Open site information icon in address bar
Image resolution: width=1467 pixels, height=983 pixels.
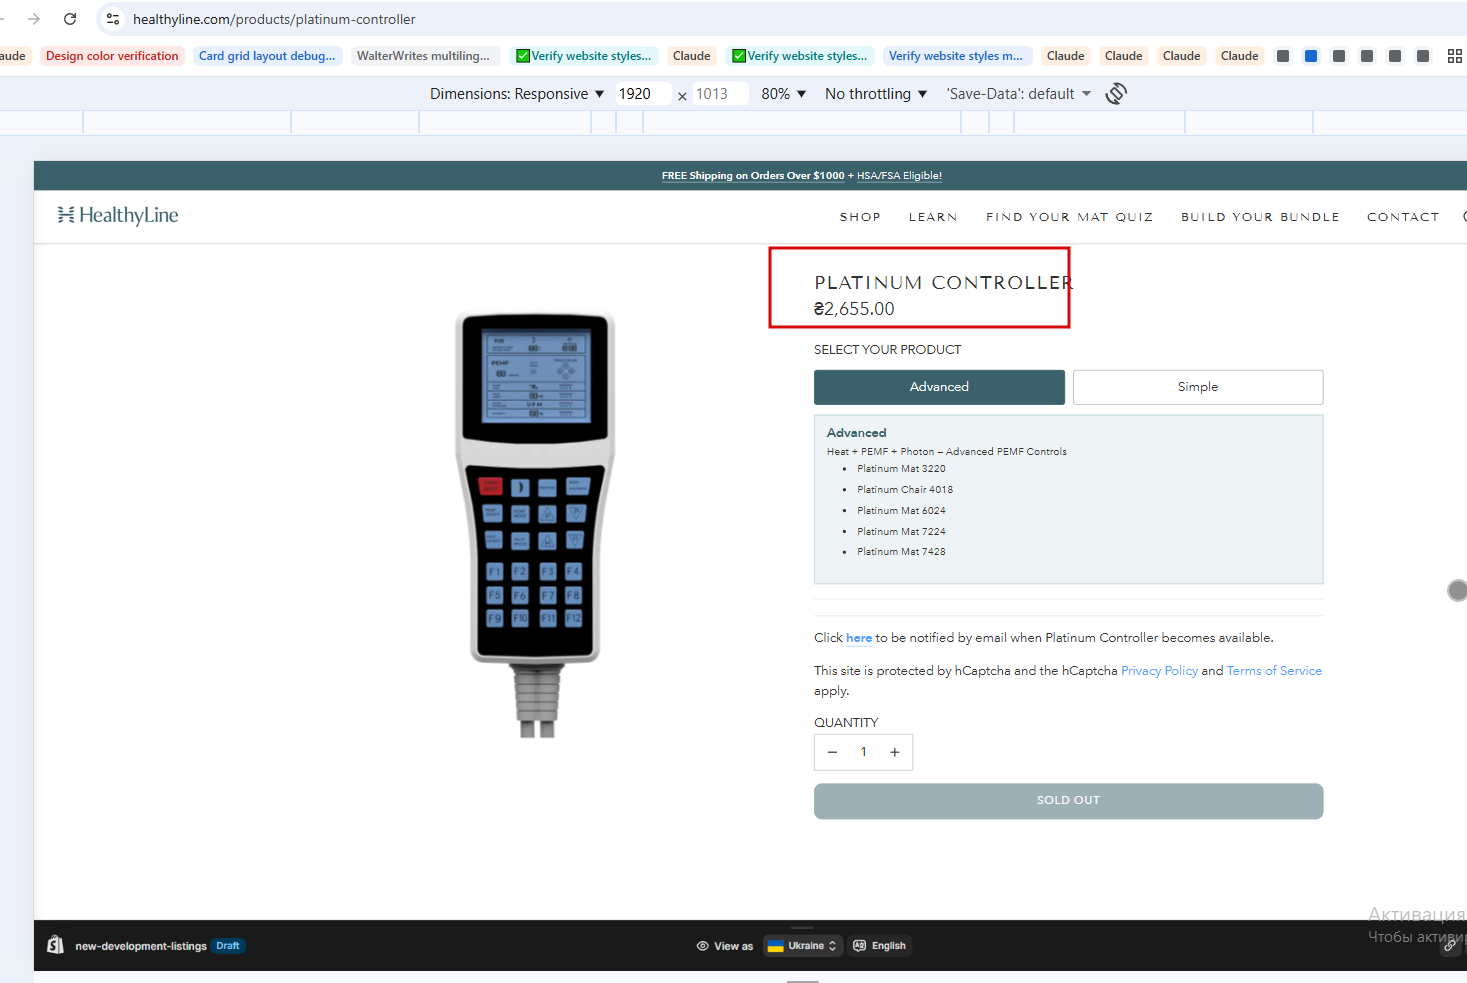pyautogui.click(x=113, y=19)
